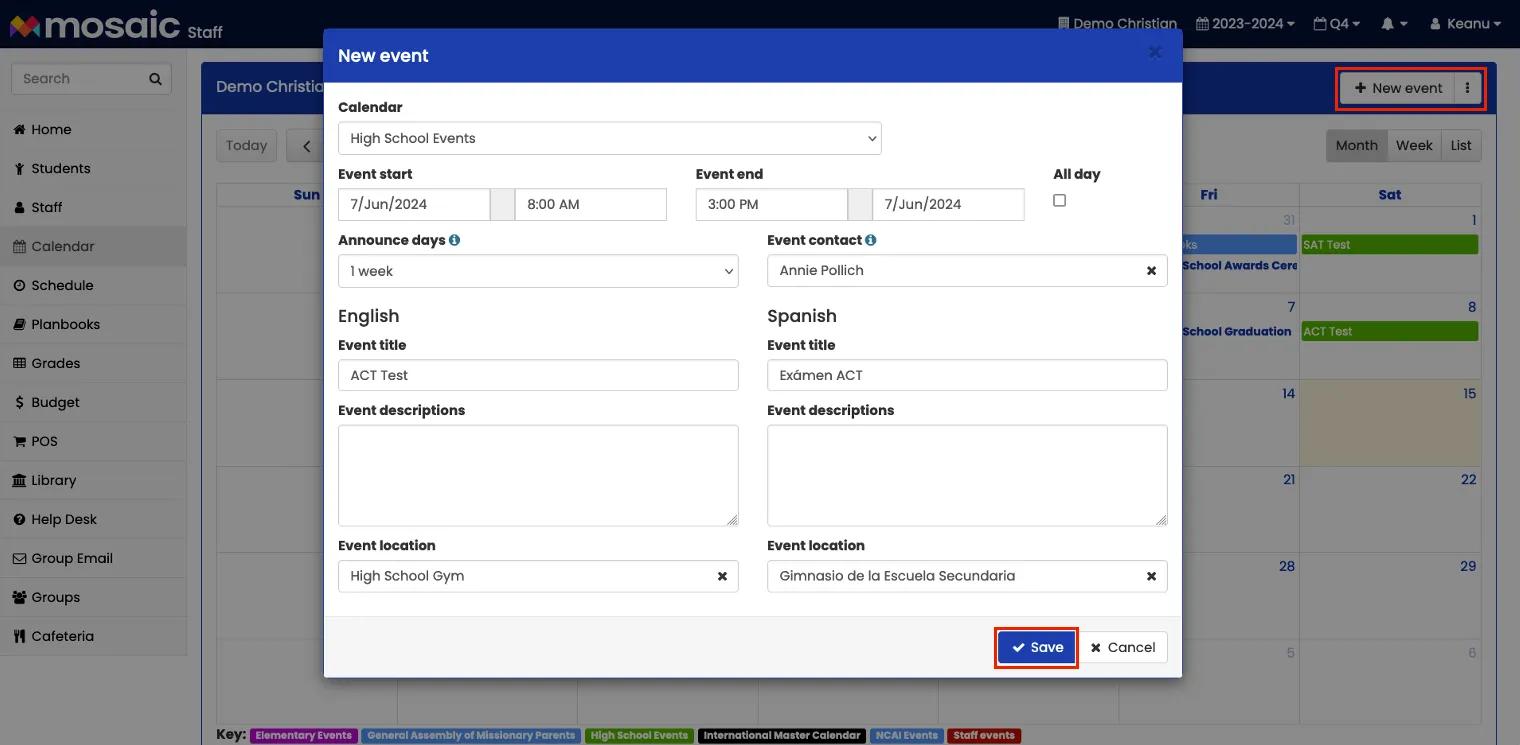Open the Calendar dropdown showing High School Events

pos(608,138)
